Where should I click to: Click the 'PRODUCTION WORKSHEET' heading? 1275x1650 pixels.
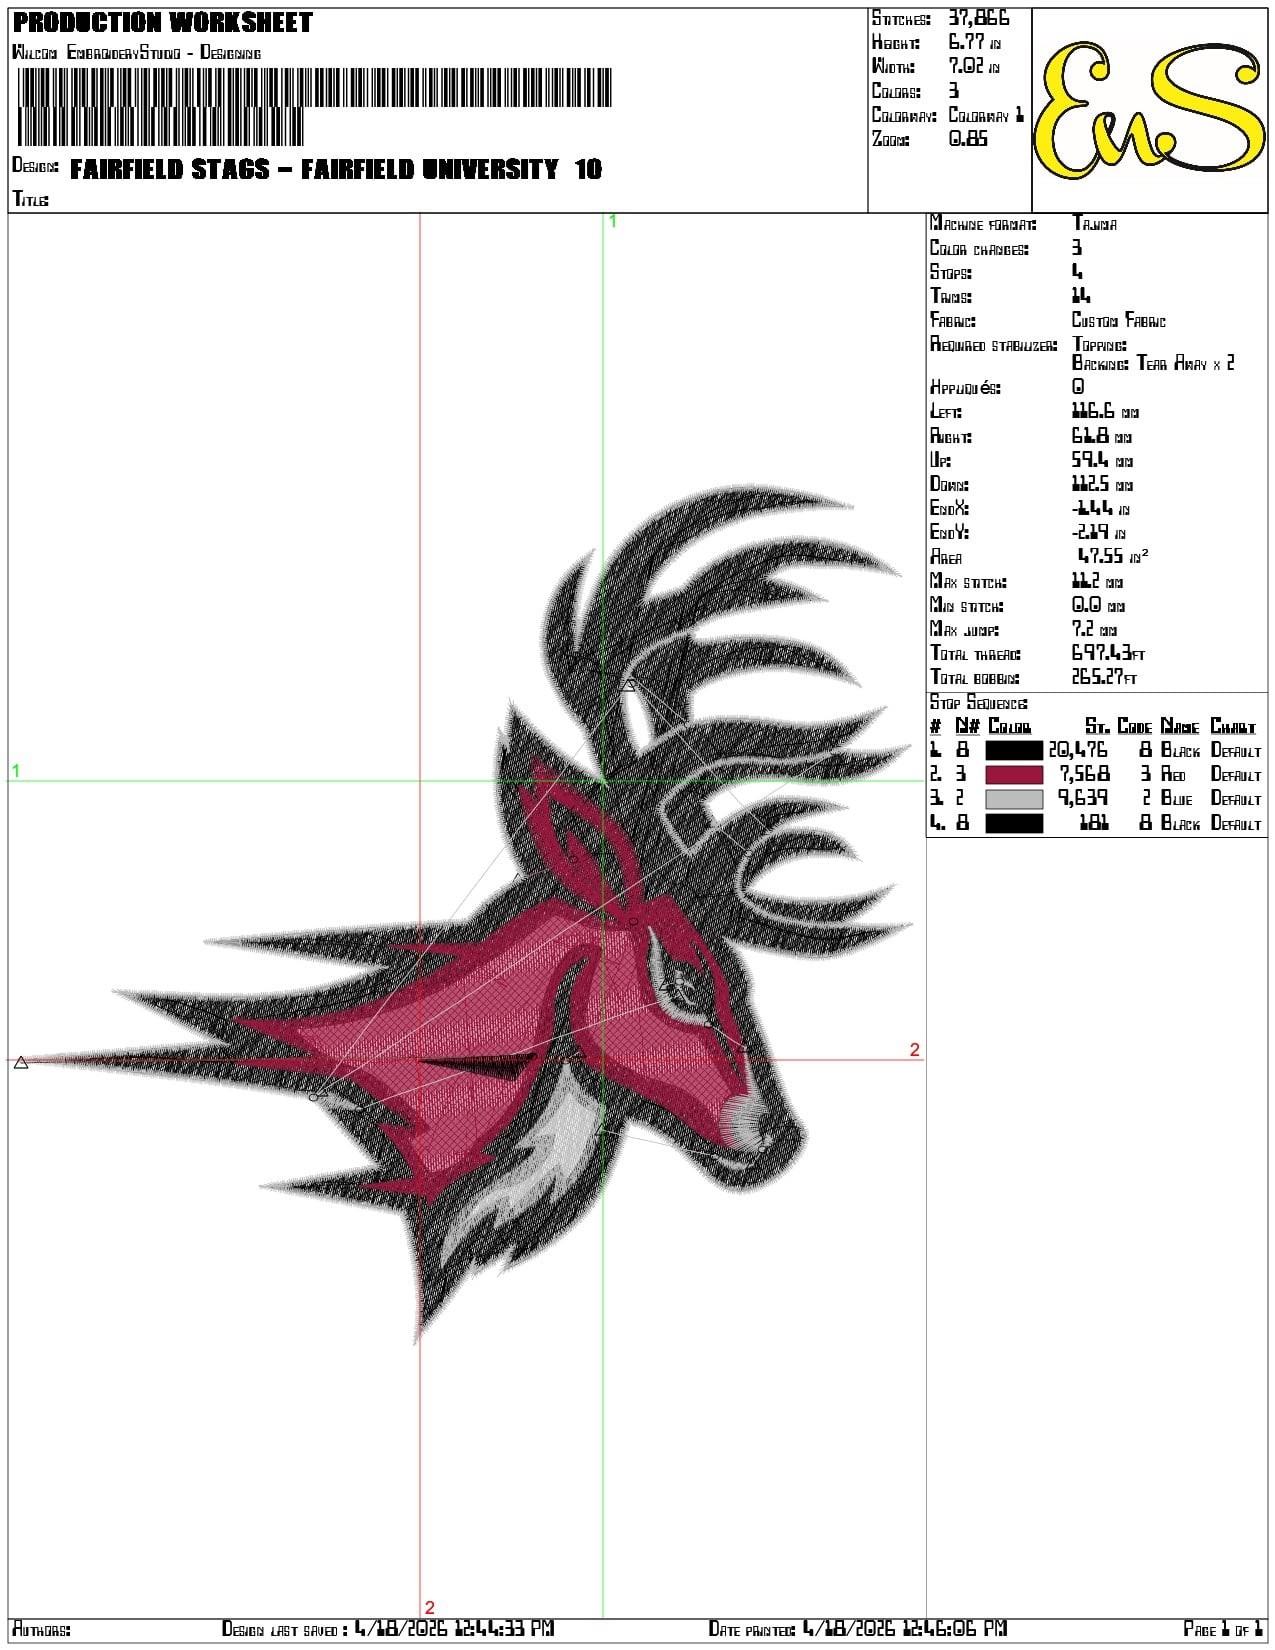pyautogui.click(x=163, y=22)
